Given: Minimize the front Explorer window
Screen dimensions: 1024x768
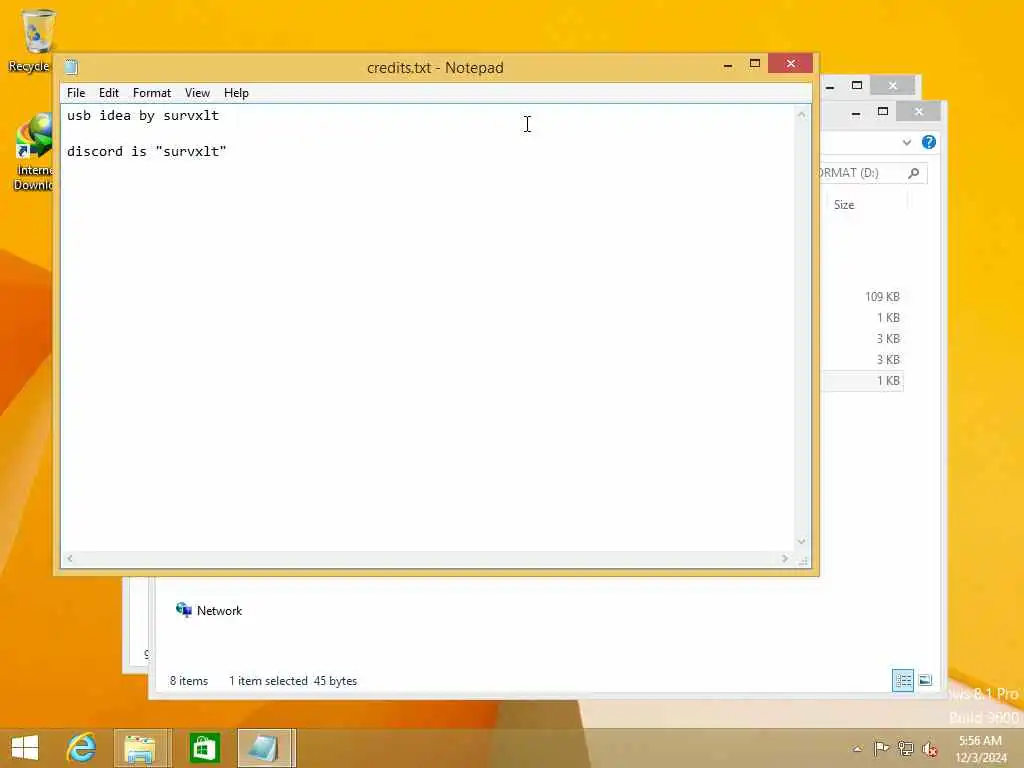Looking at the screenshot, I should 856,112.
